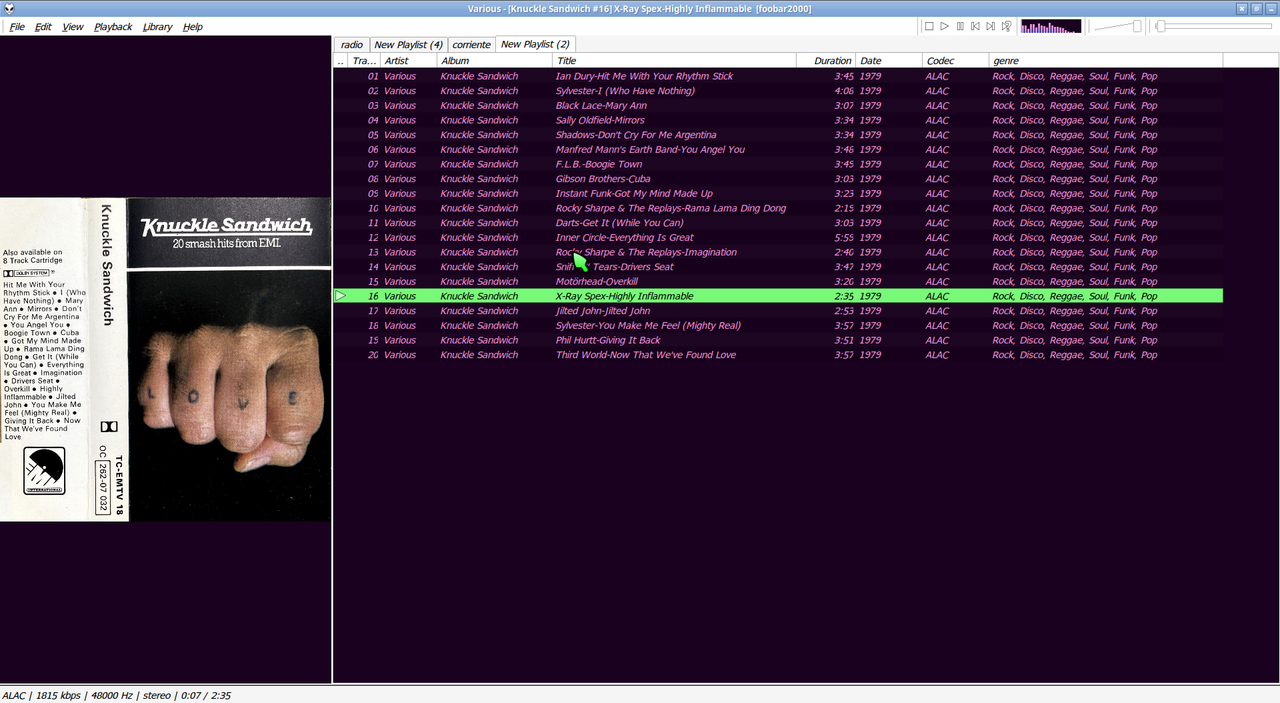The height and width of the screenshot is (703, 1280).
Task: Switch to New Playlist (4) tab
Action: click(x=408, y=44)
